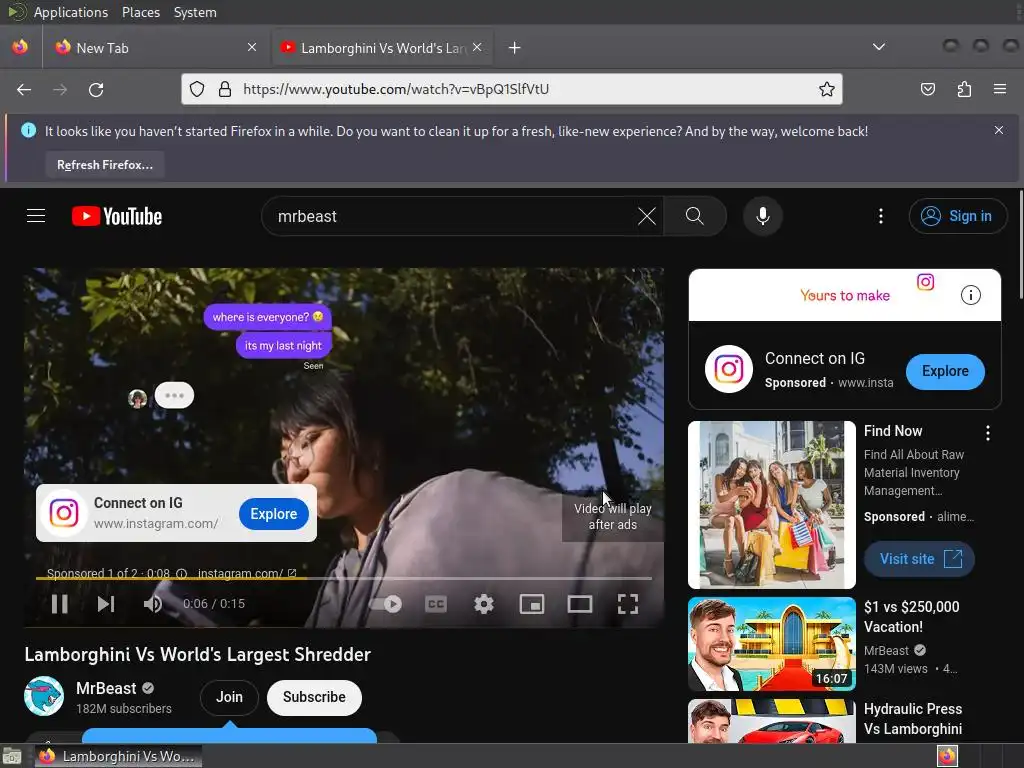Open Places menu
This screenshot has width=1024, height=768.
click(x=140, y=12)
